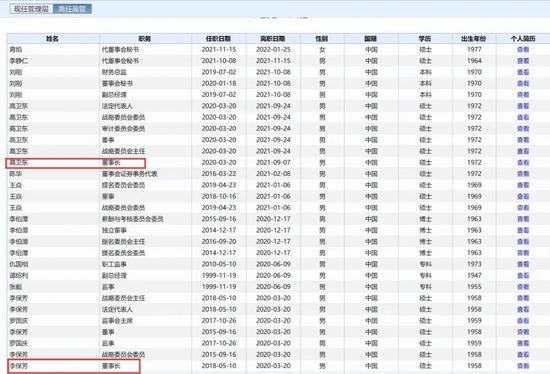Click the 2018-10-16 appointment date cell
The height and width of the screenshot is (374, 550).
[x=219, y=196]
